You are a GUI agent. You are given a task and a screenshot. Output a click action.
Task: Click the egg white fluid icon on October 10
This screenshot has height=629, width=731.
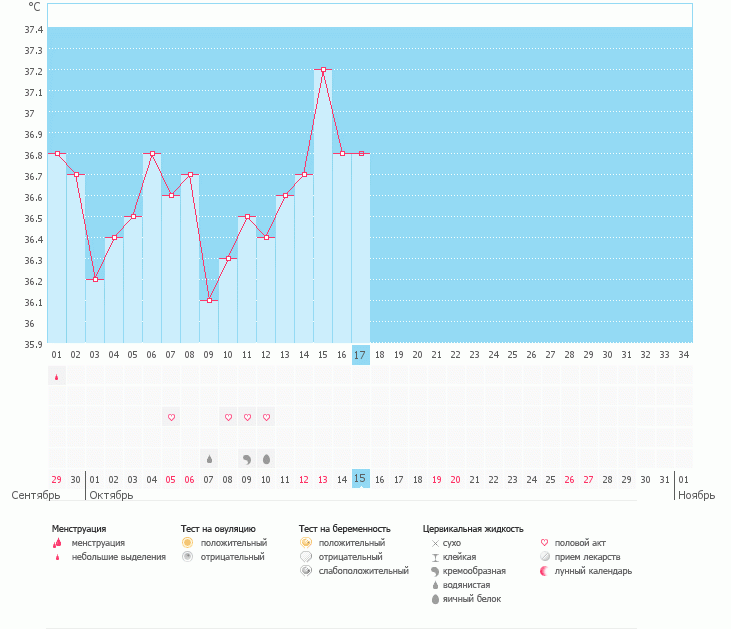click(x=266, y=459)
